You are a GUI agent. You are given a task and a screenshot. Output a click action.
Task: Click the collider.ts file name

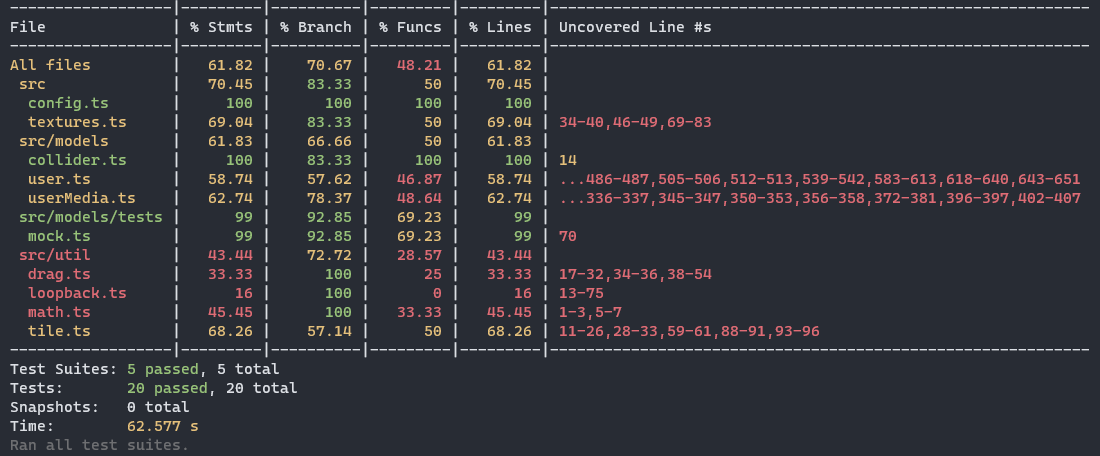point(77,160)
